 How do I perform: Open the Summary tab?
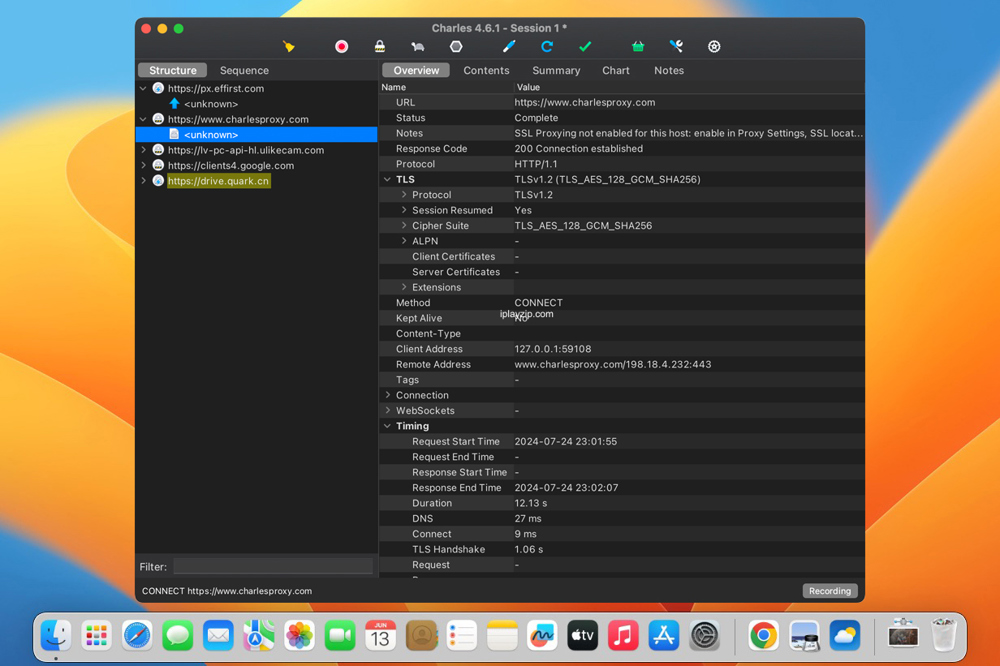(556, 70)
